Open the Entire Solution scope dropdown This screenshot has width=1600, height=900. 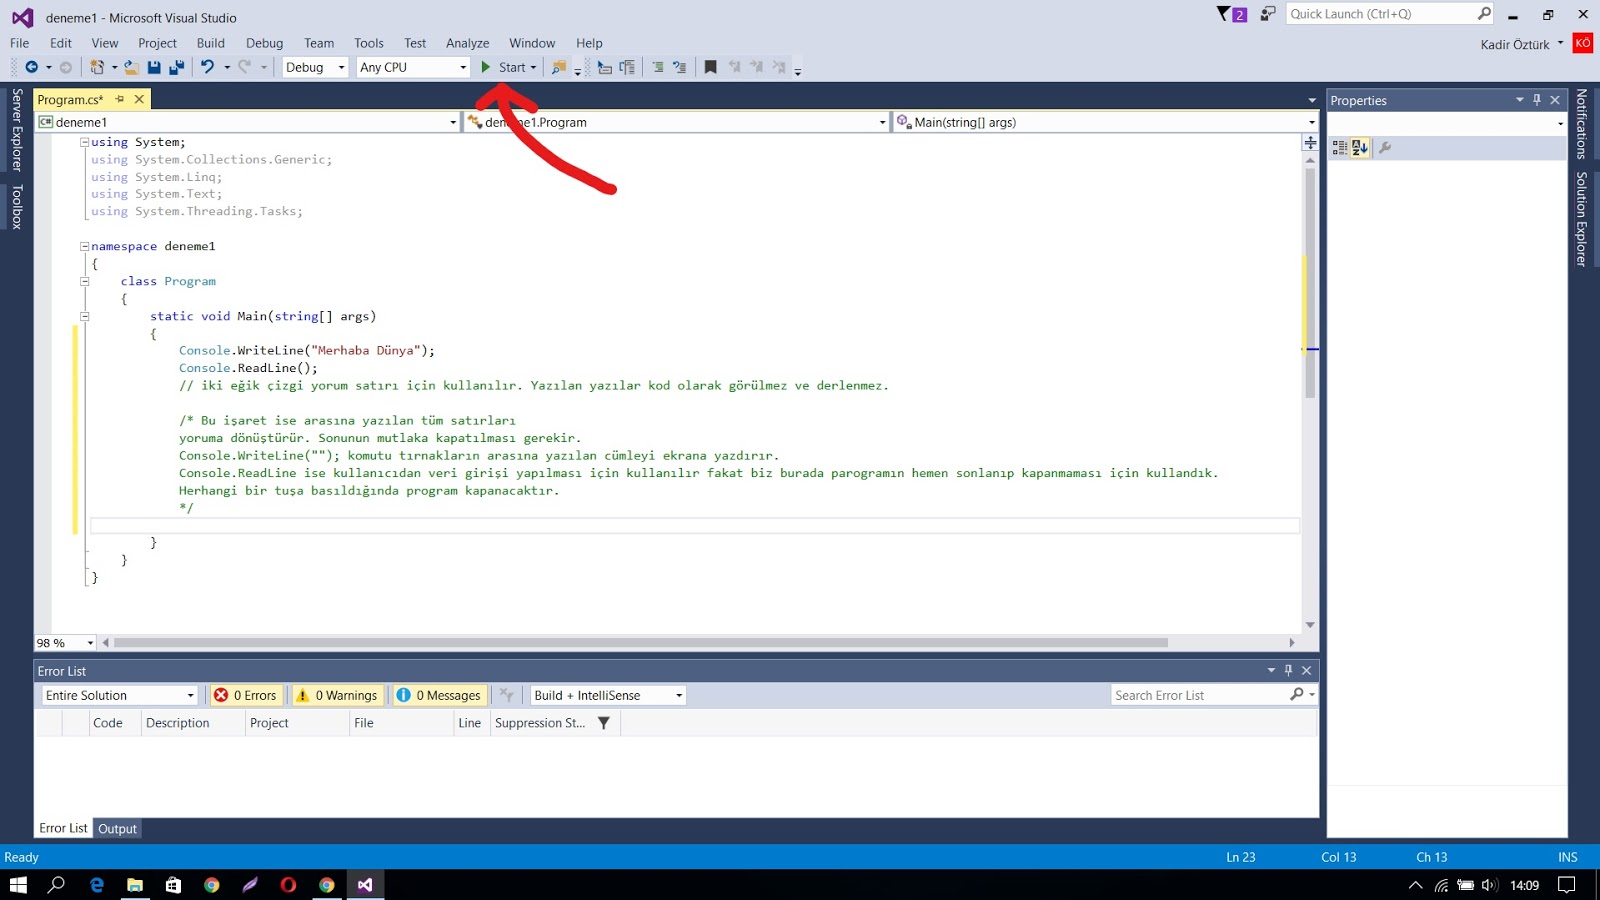[x=119, y=695]
